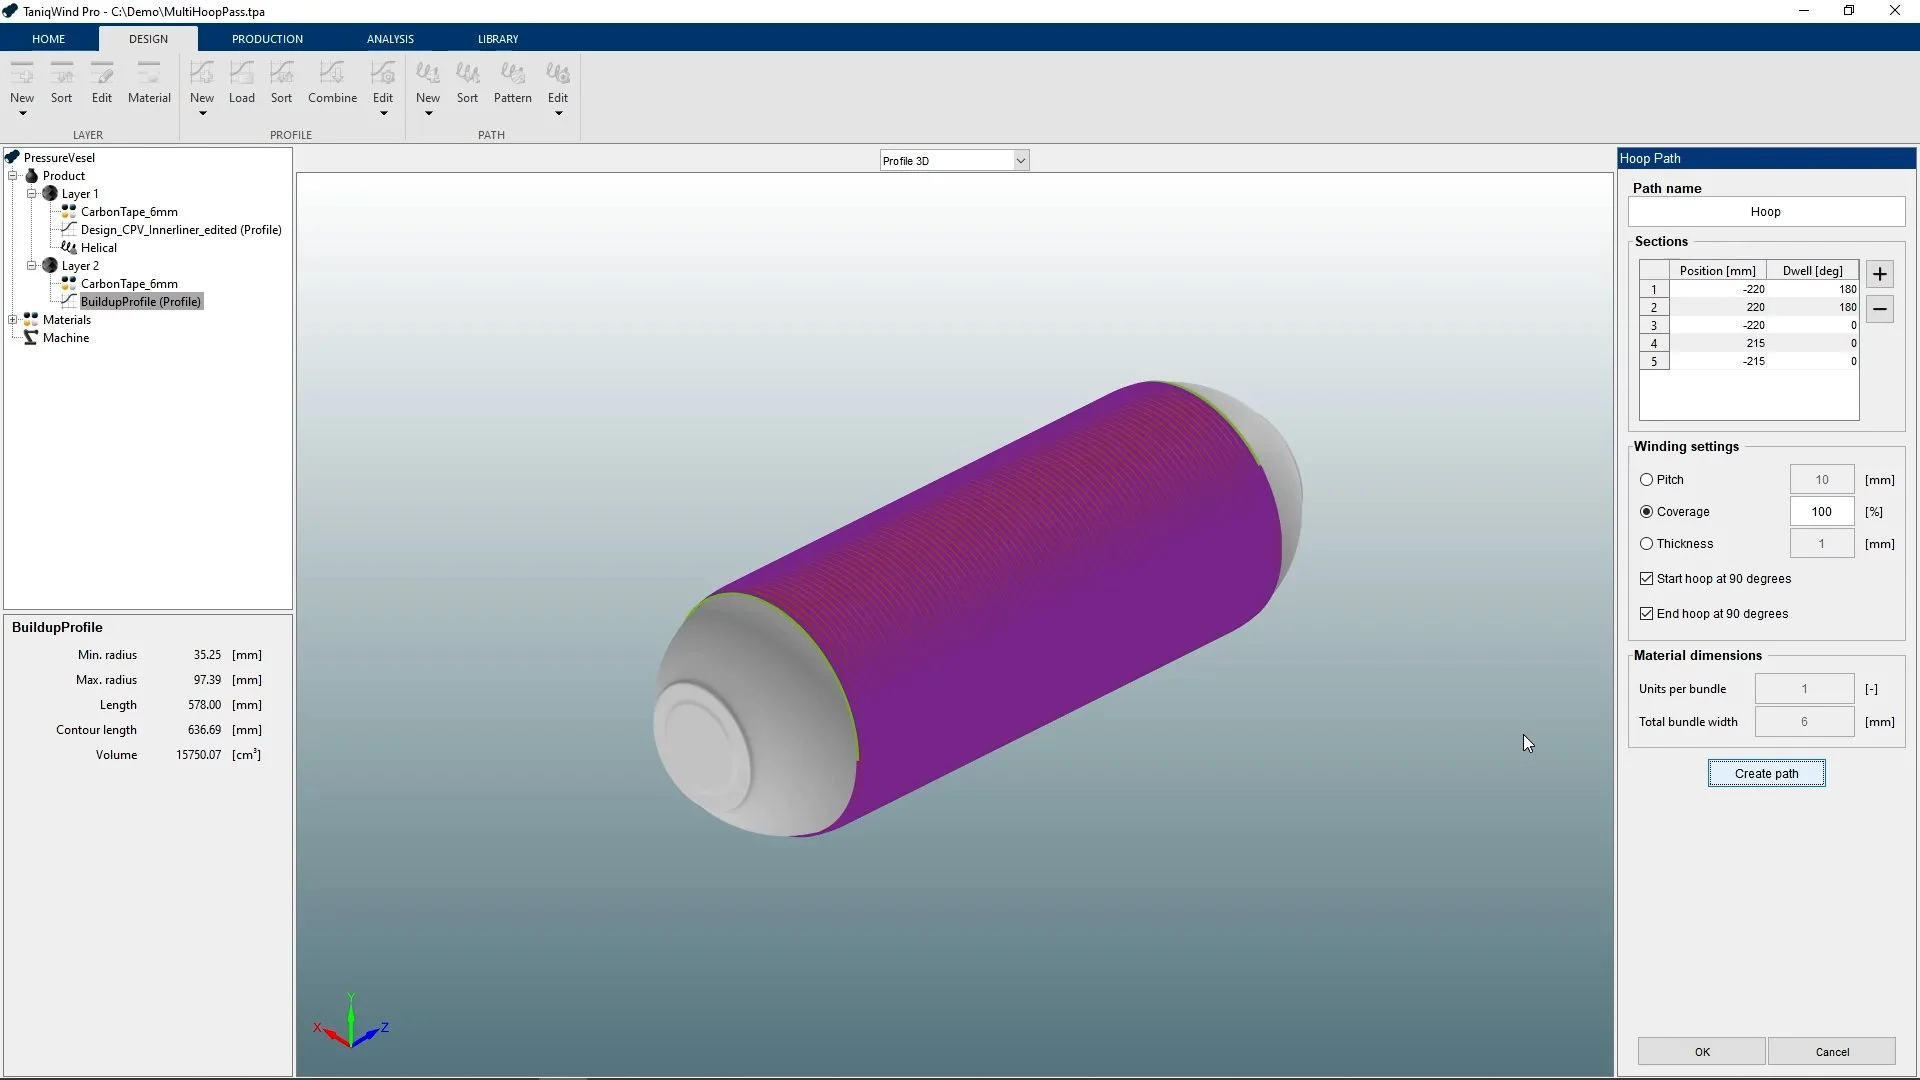Add a section with plus button
1920x1080 pixels.
tap(1880, 274)
